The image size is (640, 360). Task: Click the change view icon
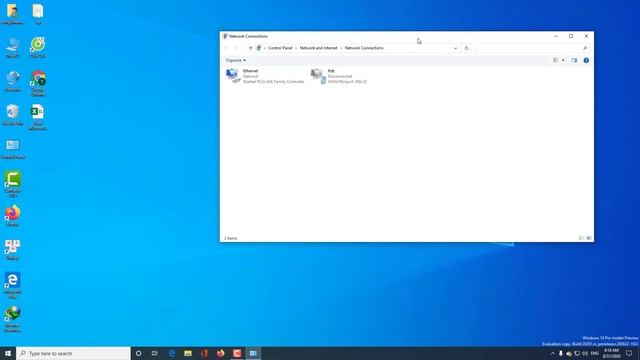[x=556, y=60]
